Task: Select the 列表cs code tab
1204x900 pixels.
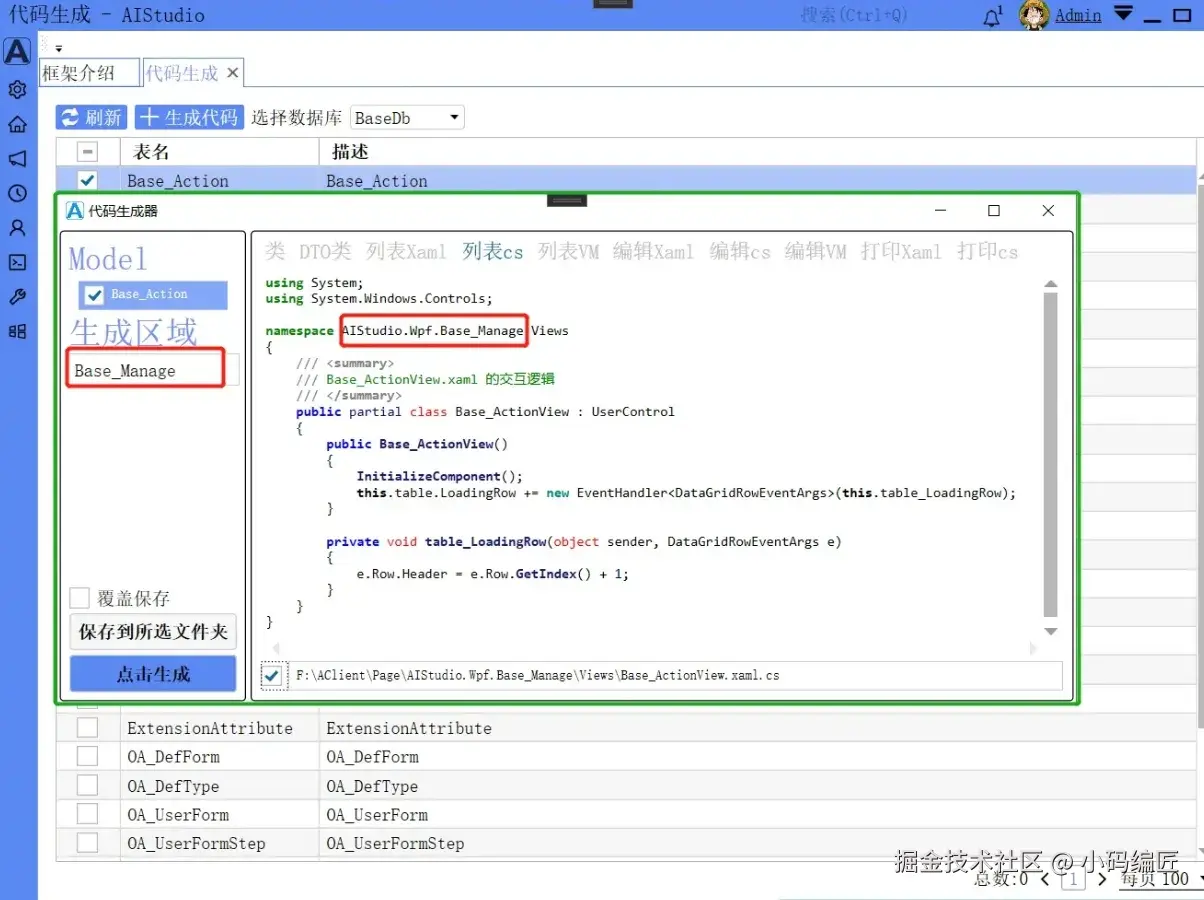Action: (493, 252)
